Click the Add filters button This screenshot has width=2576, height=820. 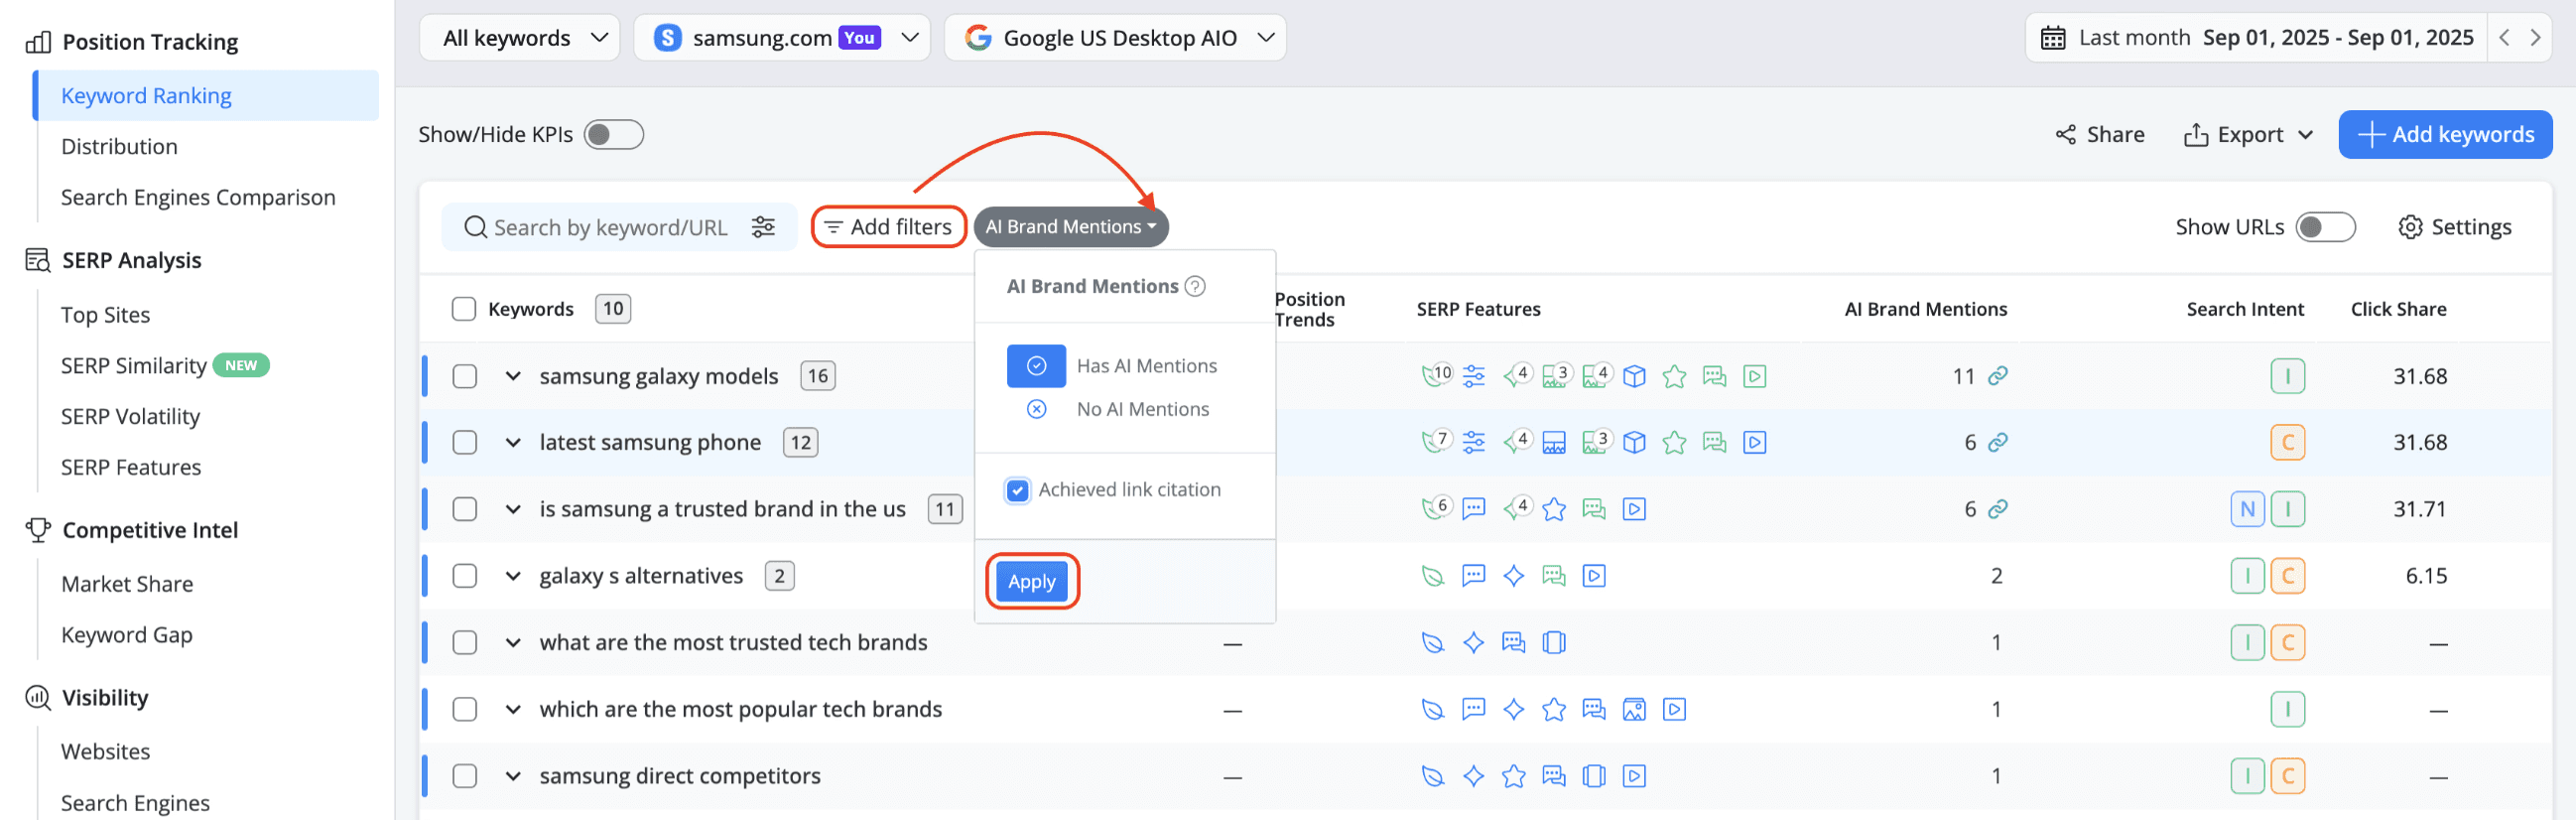pyautogui.click(x=888, y=227)
